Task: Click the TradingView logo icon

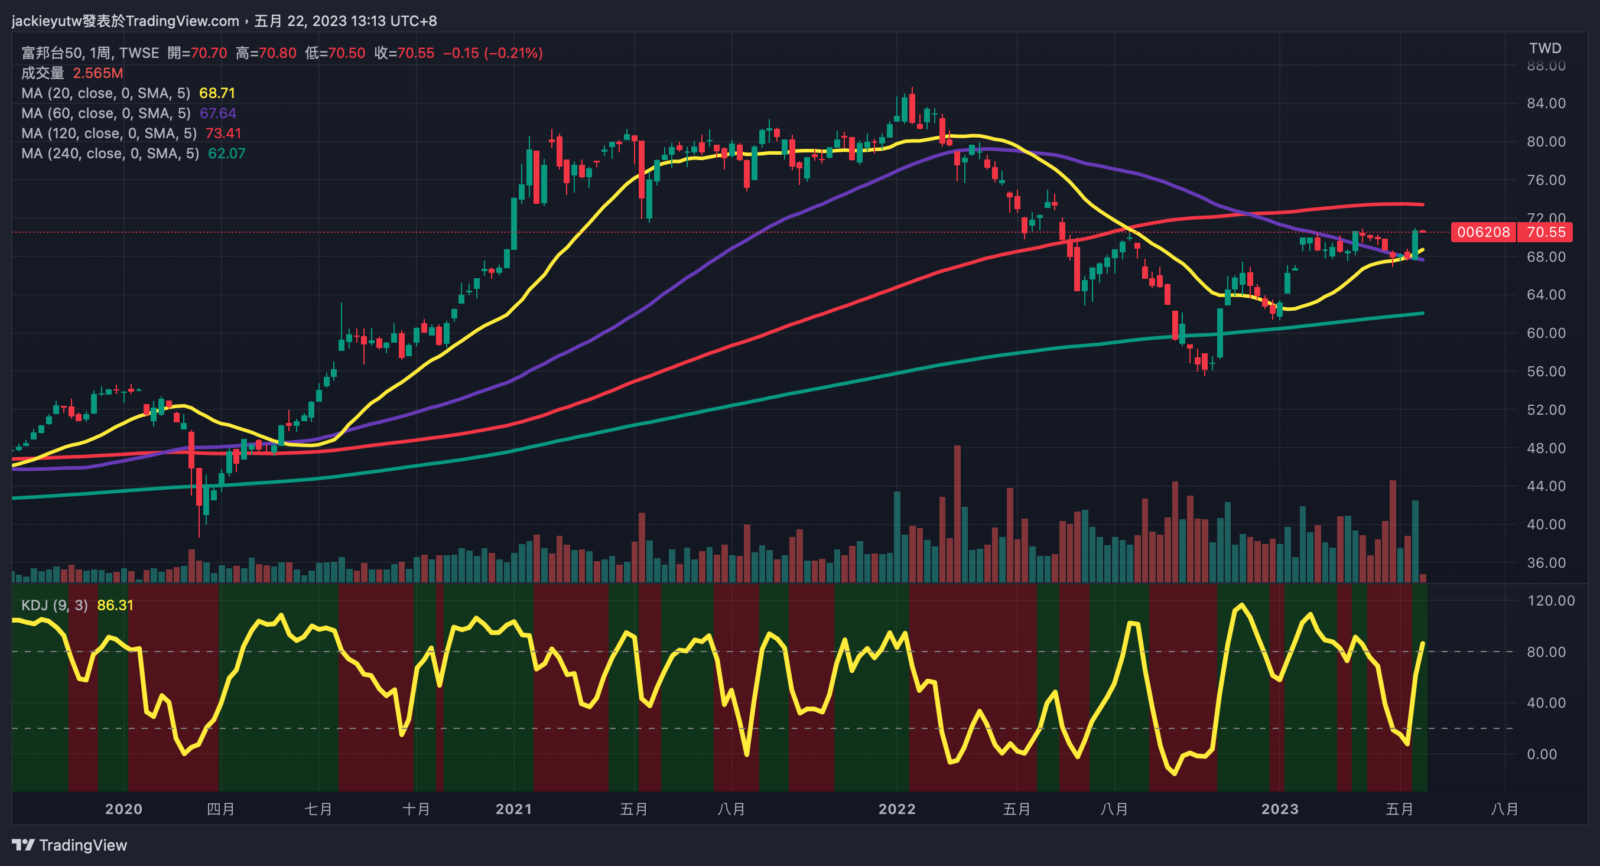Action: tap(23, 845)
